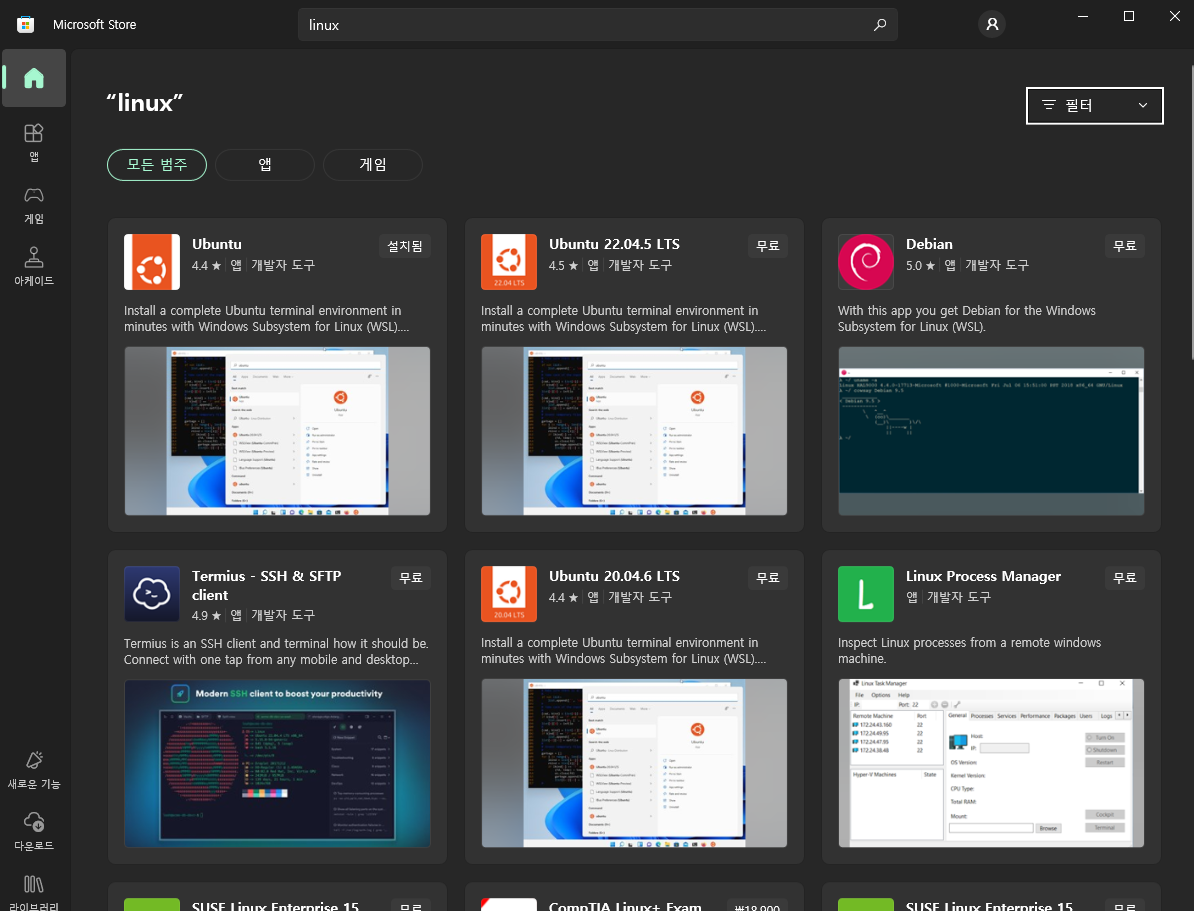Open the Termius - SSH & SFTP client title
Screen dimensions: 1194x911
pos(267,585)
